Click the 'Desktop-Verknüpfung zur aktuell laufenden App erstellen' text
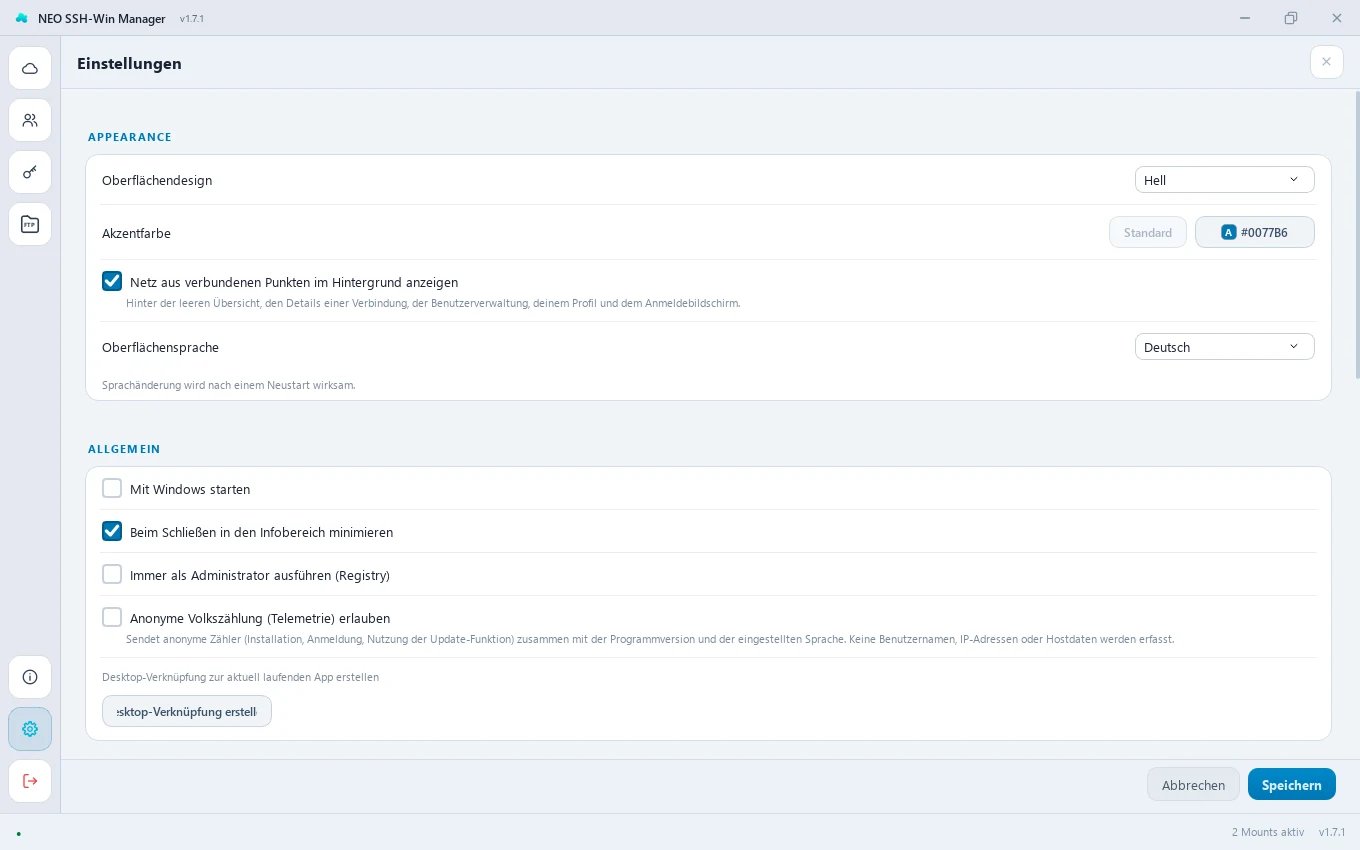1360x850 pixels. (x=240, y=677)
